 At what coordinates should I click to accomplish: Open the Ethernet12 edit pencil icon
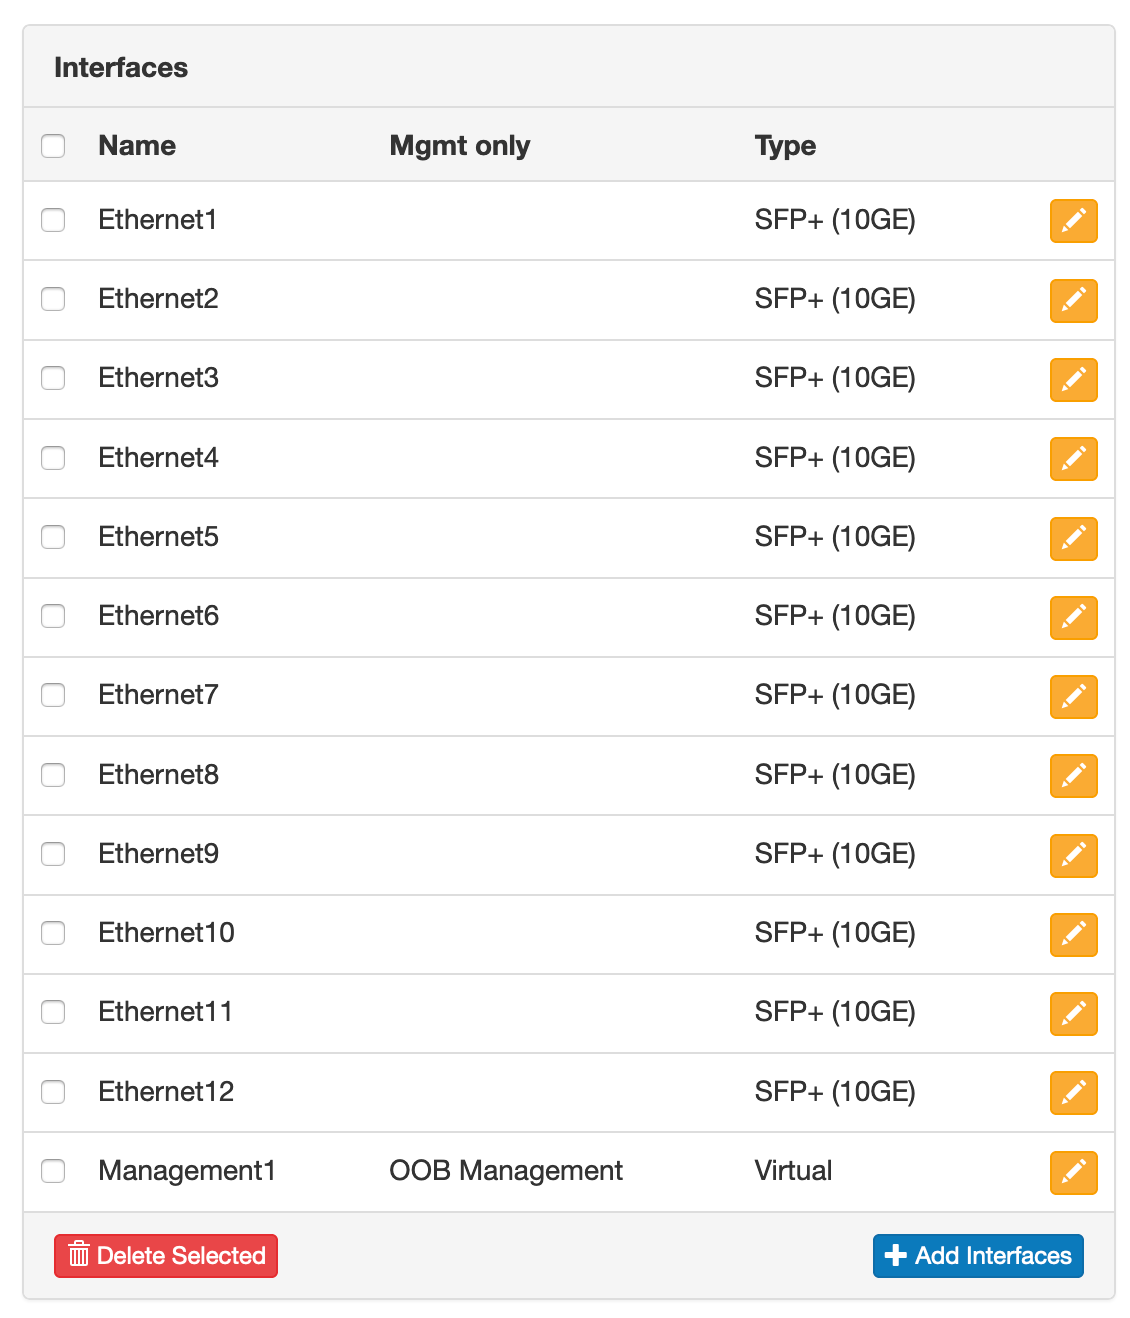tap(1073, 1093)
